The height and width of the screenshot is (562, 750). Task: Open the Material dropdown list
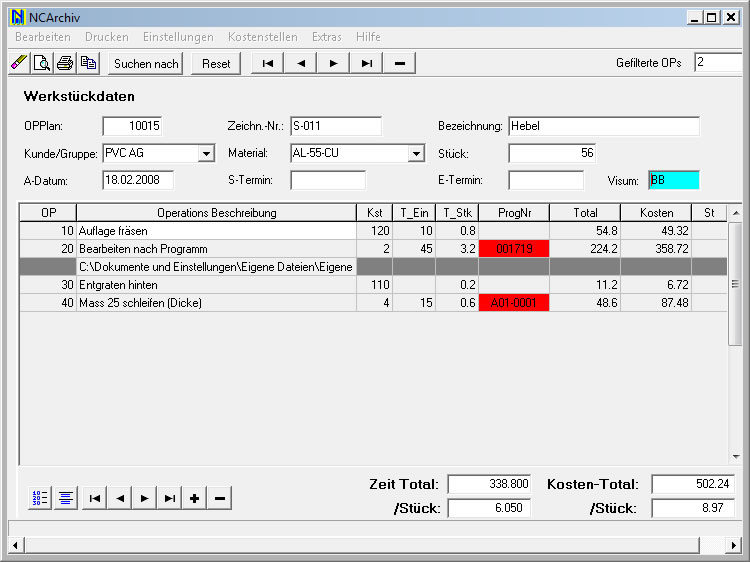pyautogui.click(x=416, y=154)
